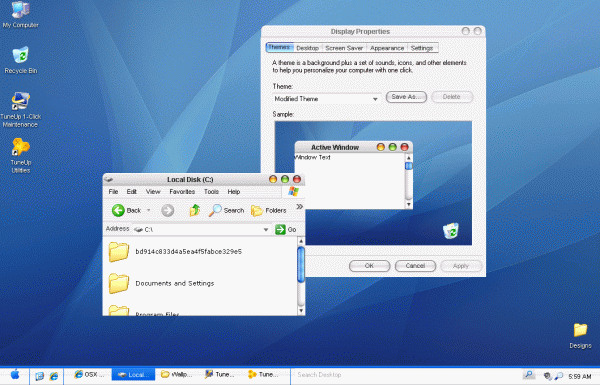The width and height of the screenshot is (600, 385).
Task: Click the taskbar clock showing 5:59 AM
Action: click(x=579, y=377)
